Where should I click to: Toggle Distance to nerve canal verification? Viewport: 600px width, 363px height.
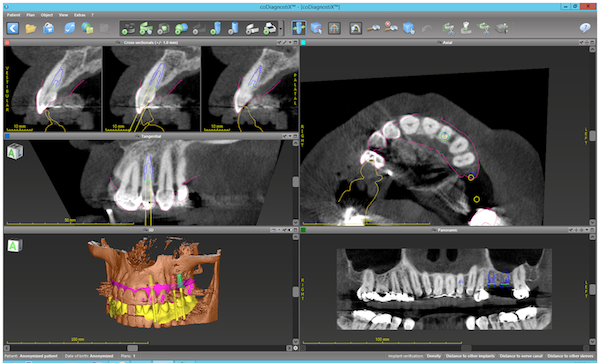click(x=521, y=356)
